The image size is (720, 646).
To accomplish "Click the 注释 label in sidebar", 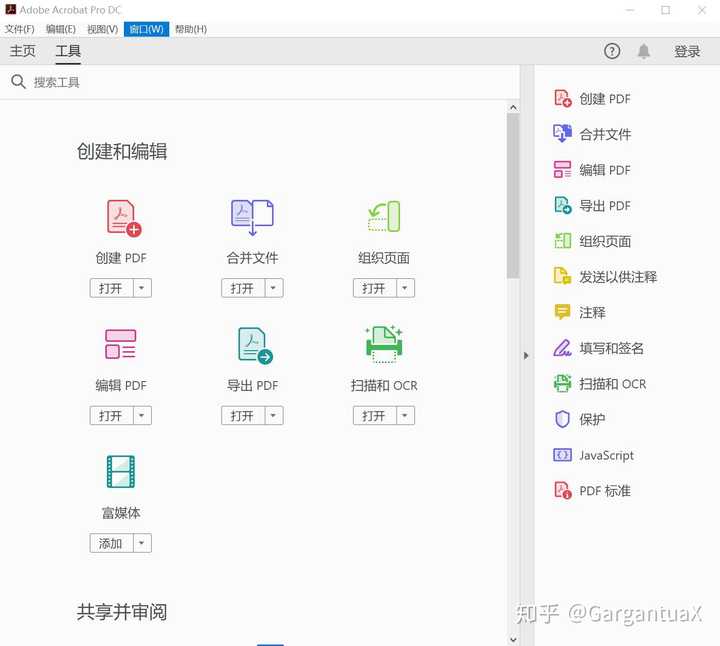I will (592, 312).
